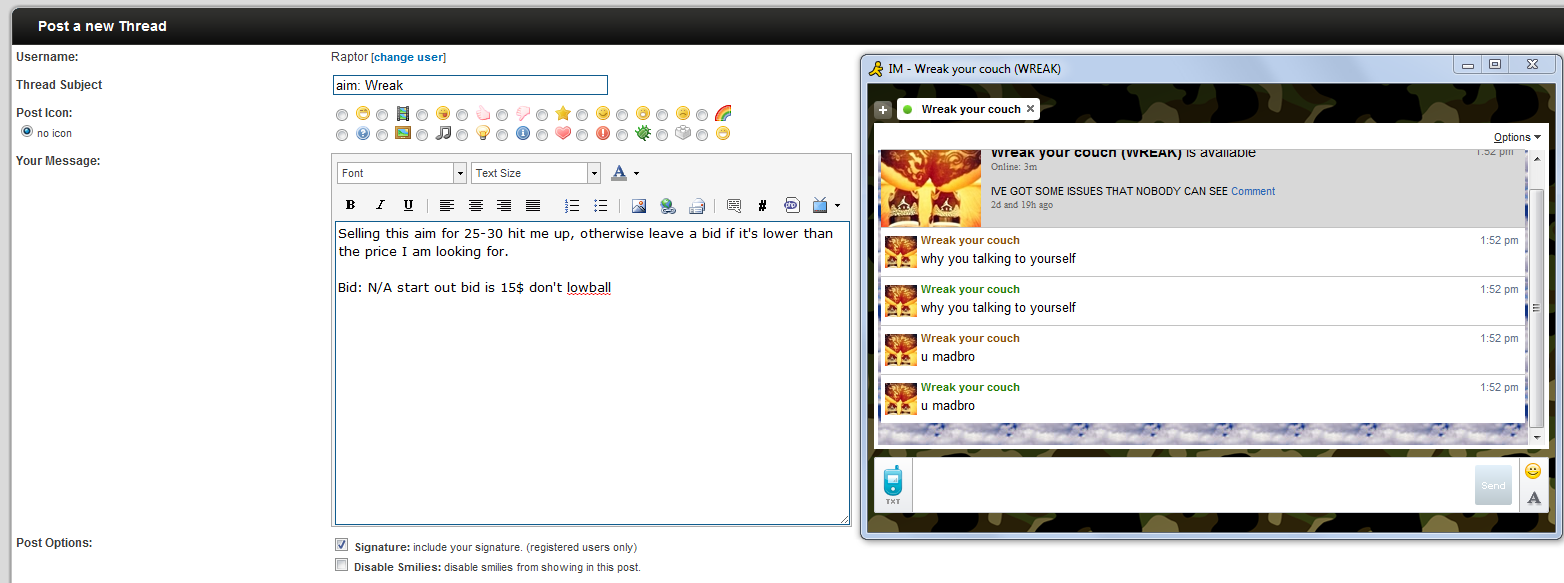Click the '2d and 19h ago' timestamp text

(1021, 205)
